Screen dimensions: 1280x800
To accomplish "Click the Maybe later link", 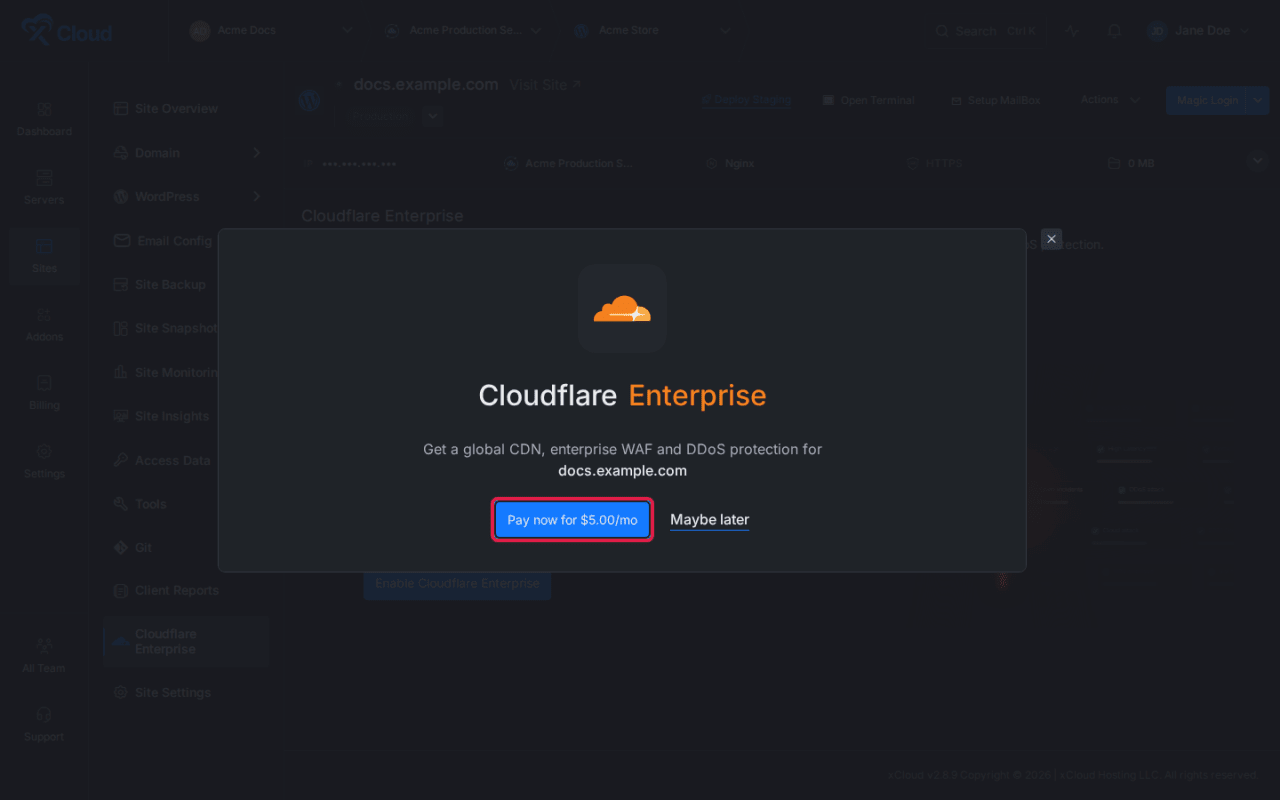I will point(710,520).
